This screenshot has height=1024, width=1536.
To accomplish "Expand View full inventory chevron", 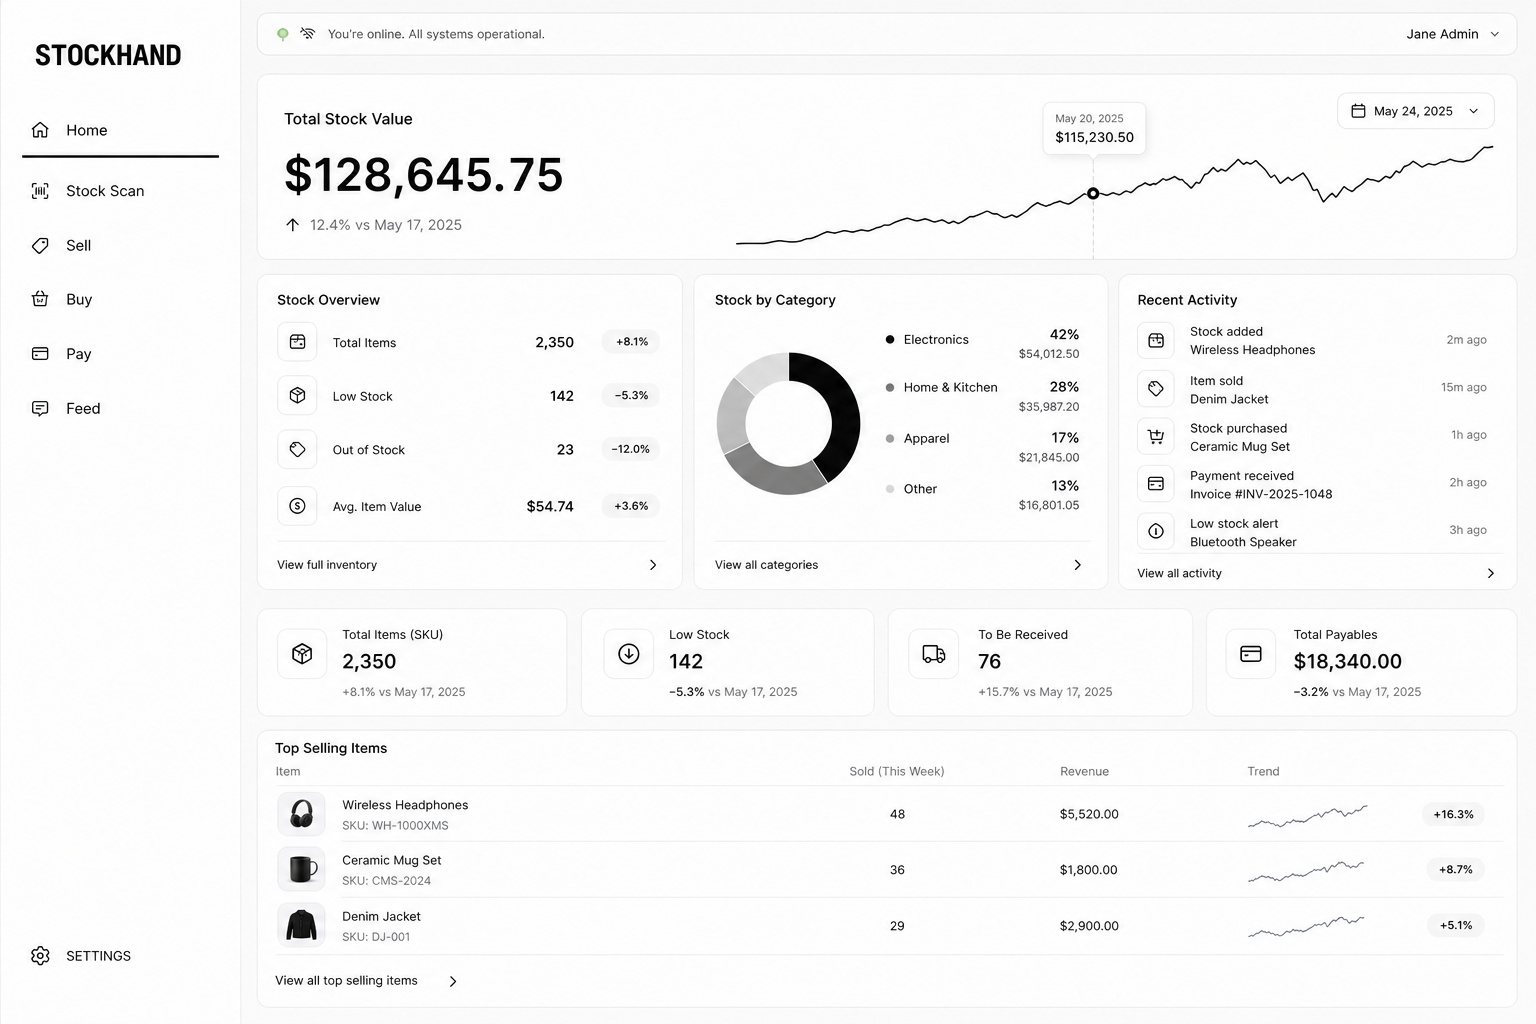I will [653, 565].
